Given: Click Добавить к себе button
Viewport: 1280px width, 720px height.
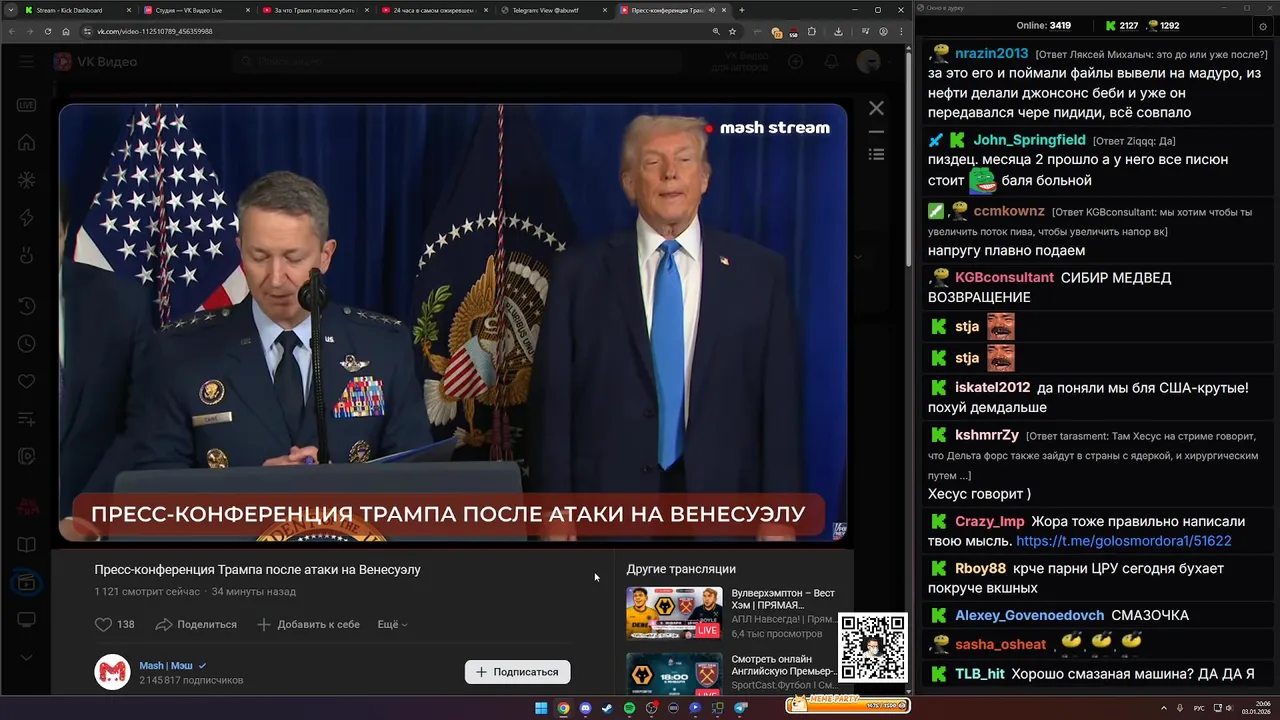Looking at the screenshot, I should pyautogui.click(x=308, y=624).
